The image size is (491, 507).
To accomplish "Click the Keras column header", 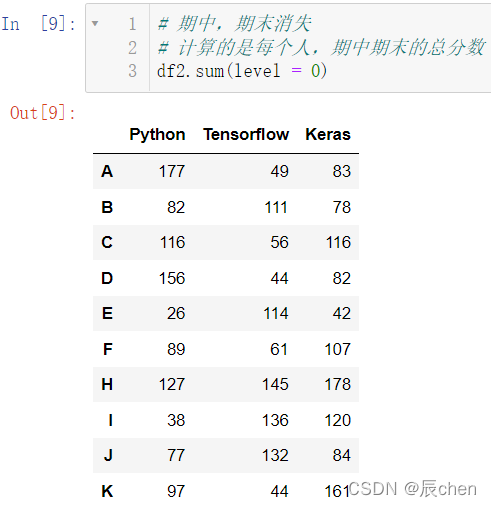I will (x=328, y=135).
